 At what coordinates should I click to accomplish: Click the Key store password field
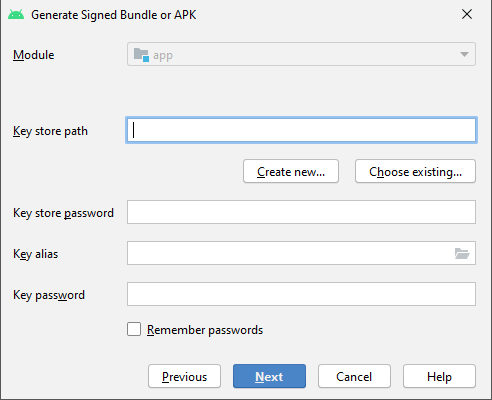(x=301, y=212)
